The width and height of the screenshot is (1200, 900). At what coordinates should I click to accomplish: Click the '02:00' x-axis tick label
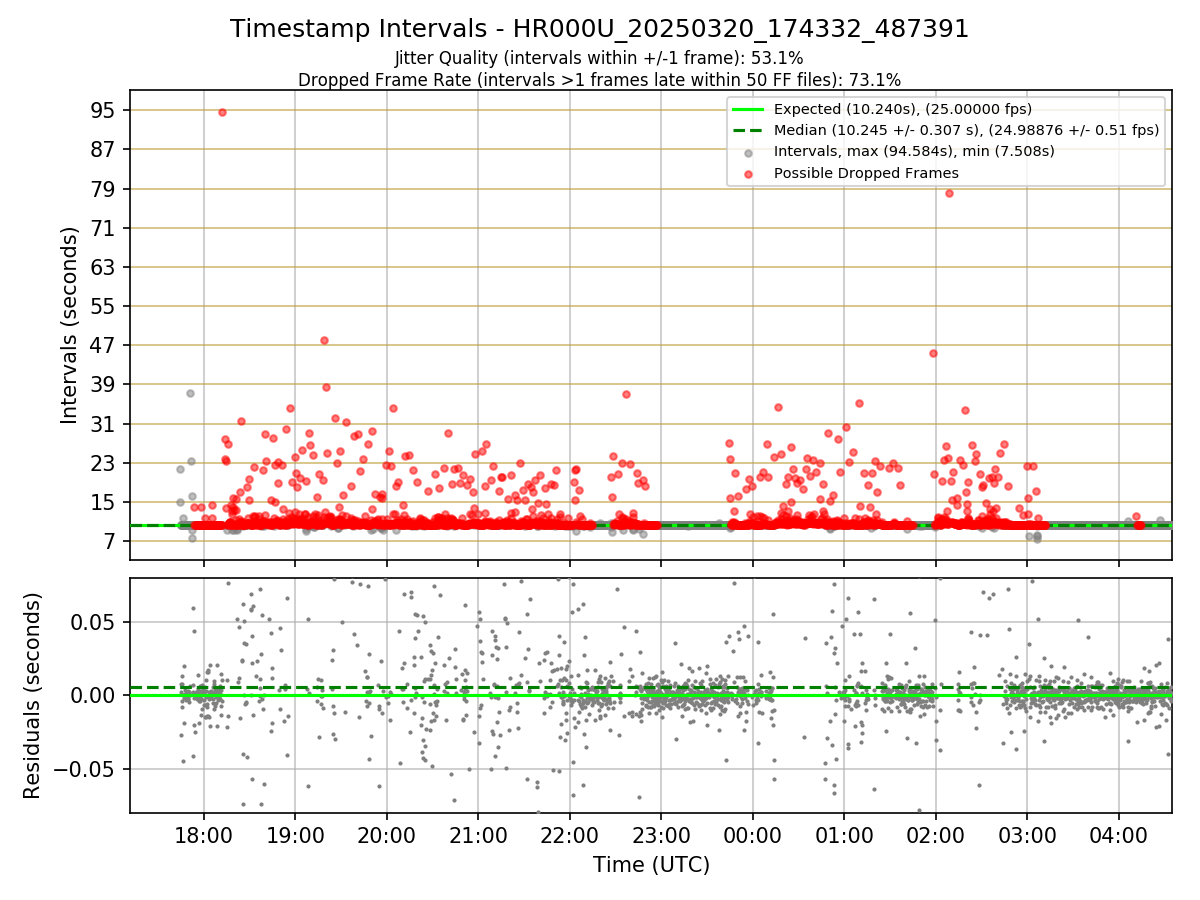pos(935,835)
